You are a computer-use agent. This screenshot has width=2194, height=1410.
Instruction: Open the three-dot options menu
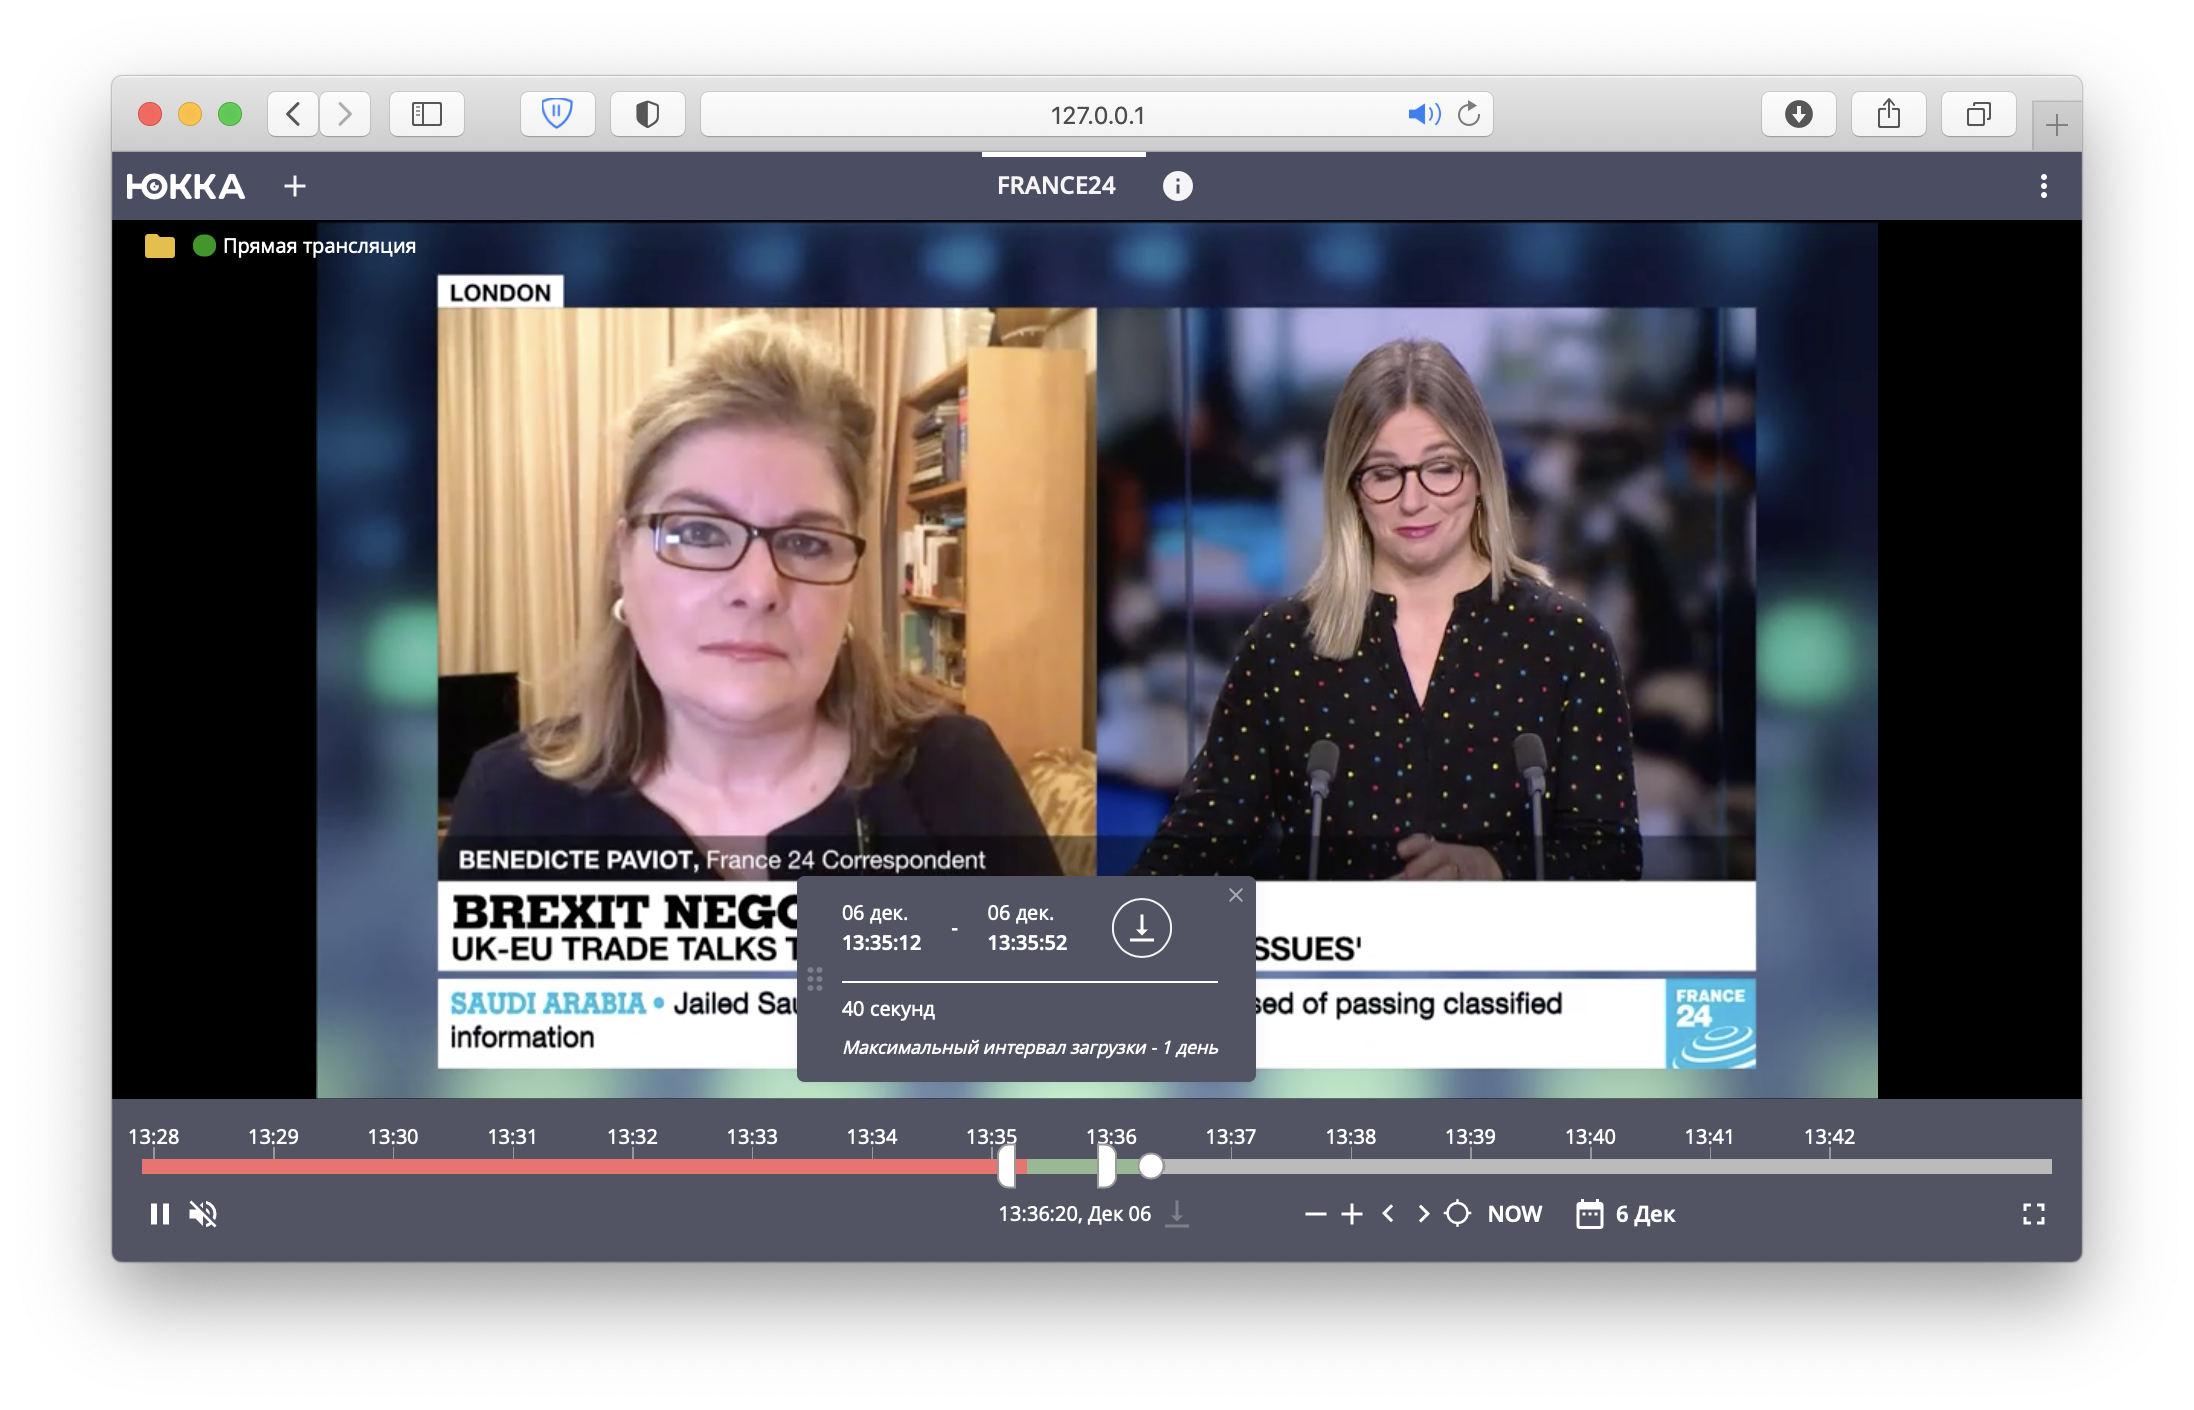click(2044, 186)
